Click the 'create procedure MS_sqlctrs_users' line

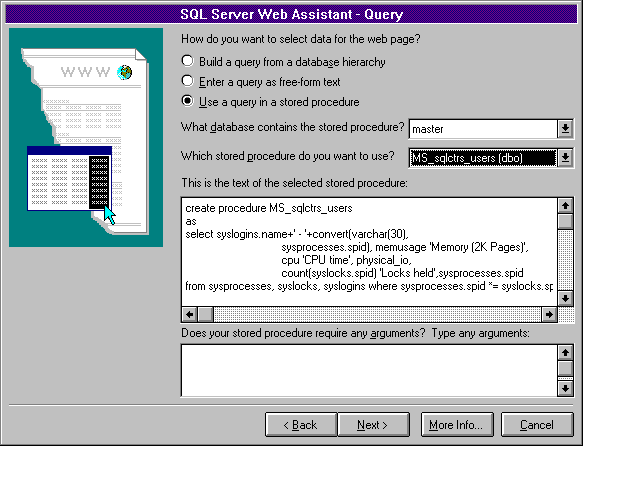269,208
